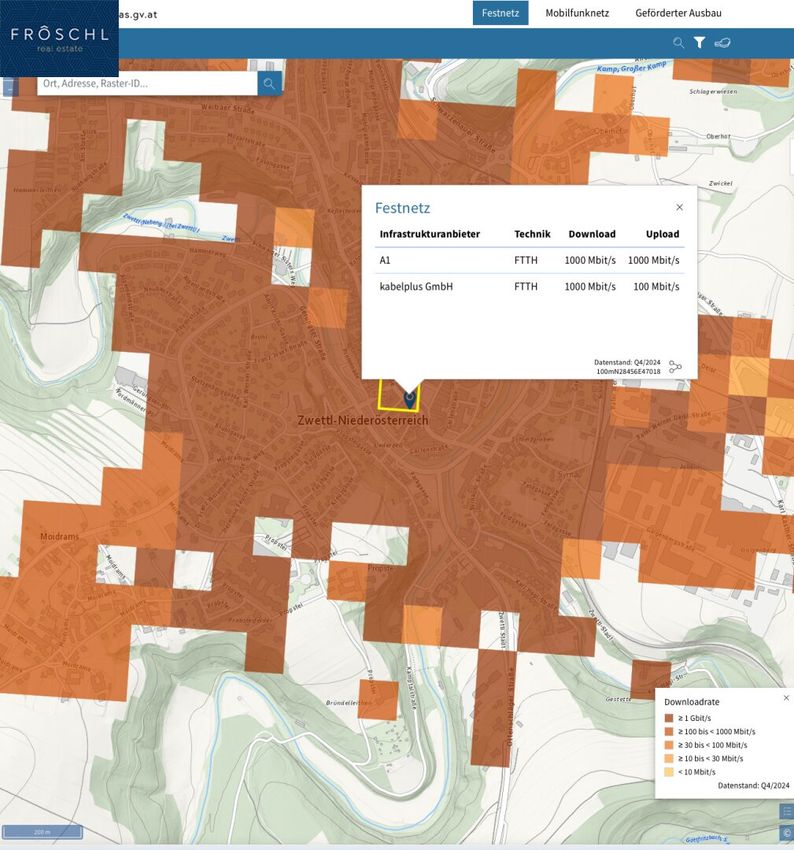The height and width of the screenshot is (850, 794).
Task: Click the icon right of the filter funnel
Action: [x=723, y=43]
